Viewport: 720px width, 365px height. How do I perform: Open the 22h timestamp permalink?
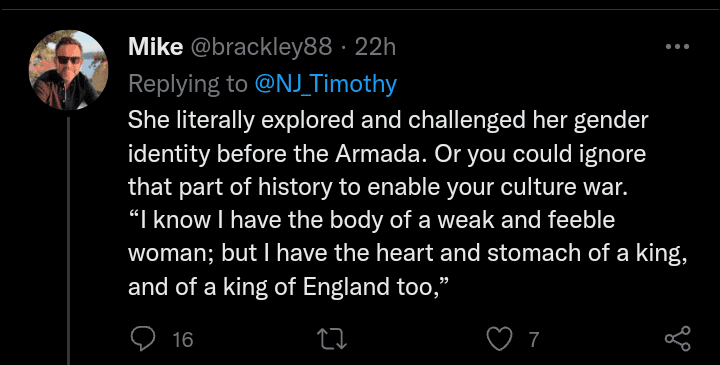pyautogui.click(x=375, y=47)
